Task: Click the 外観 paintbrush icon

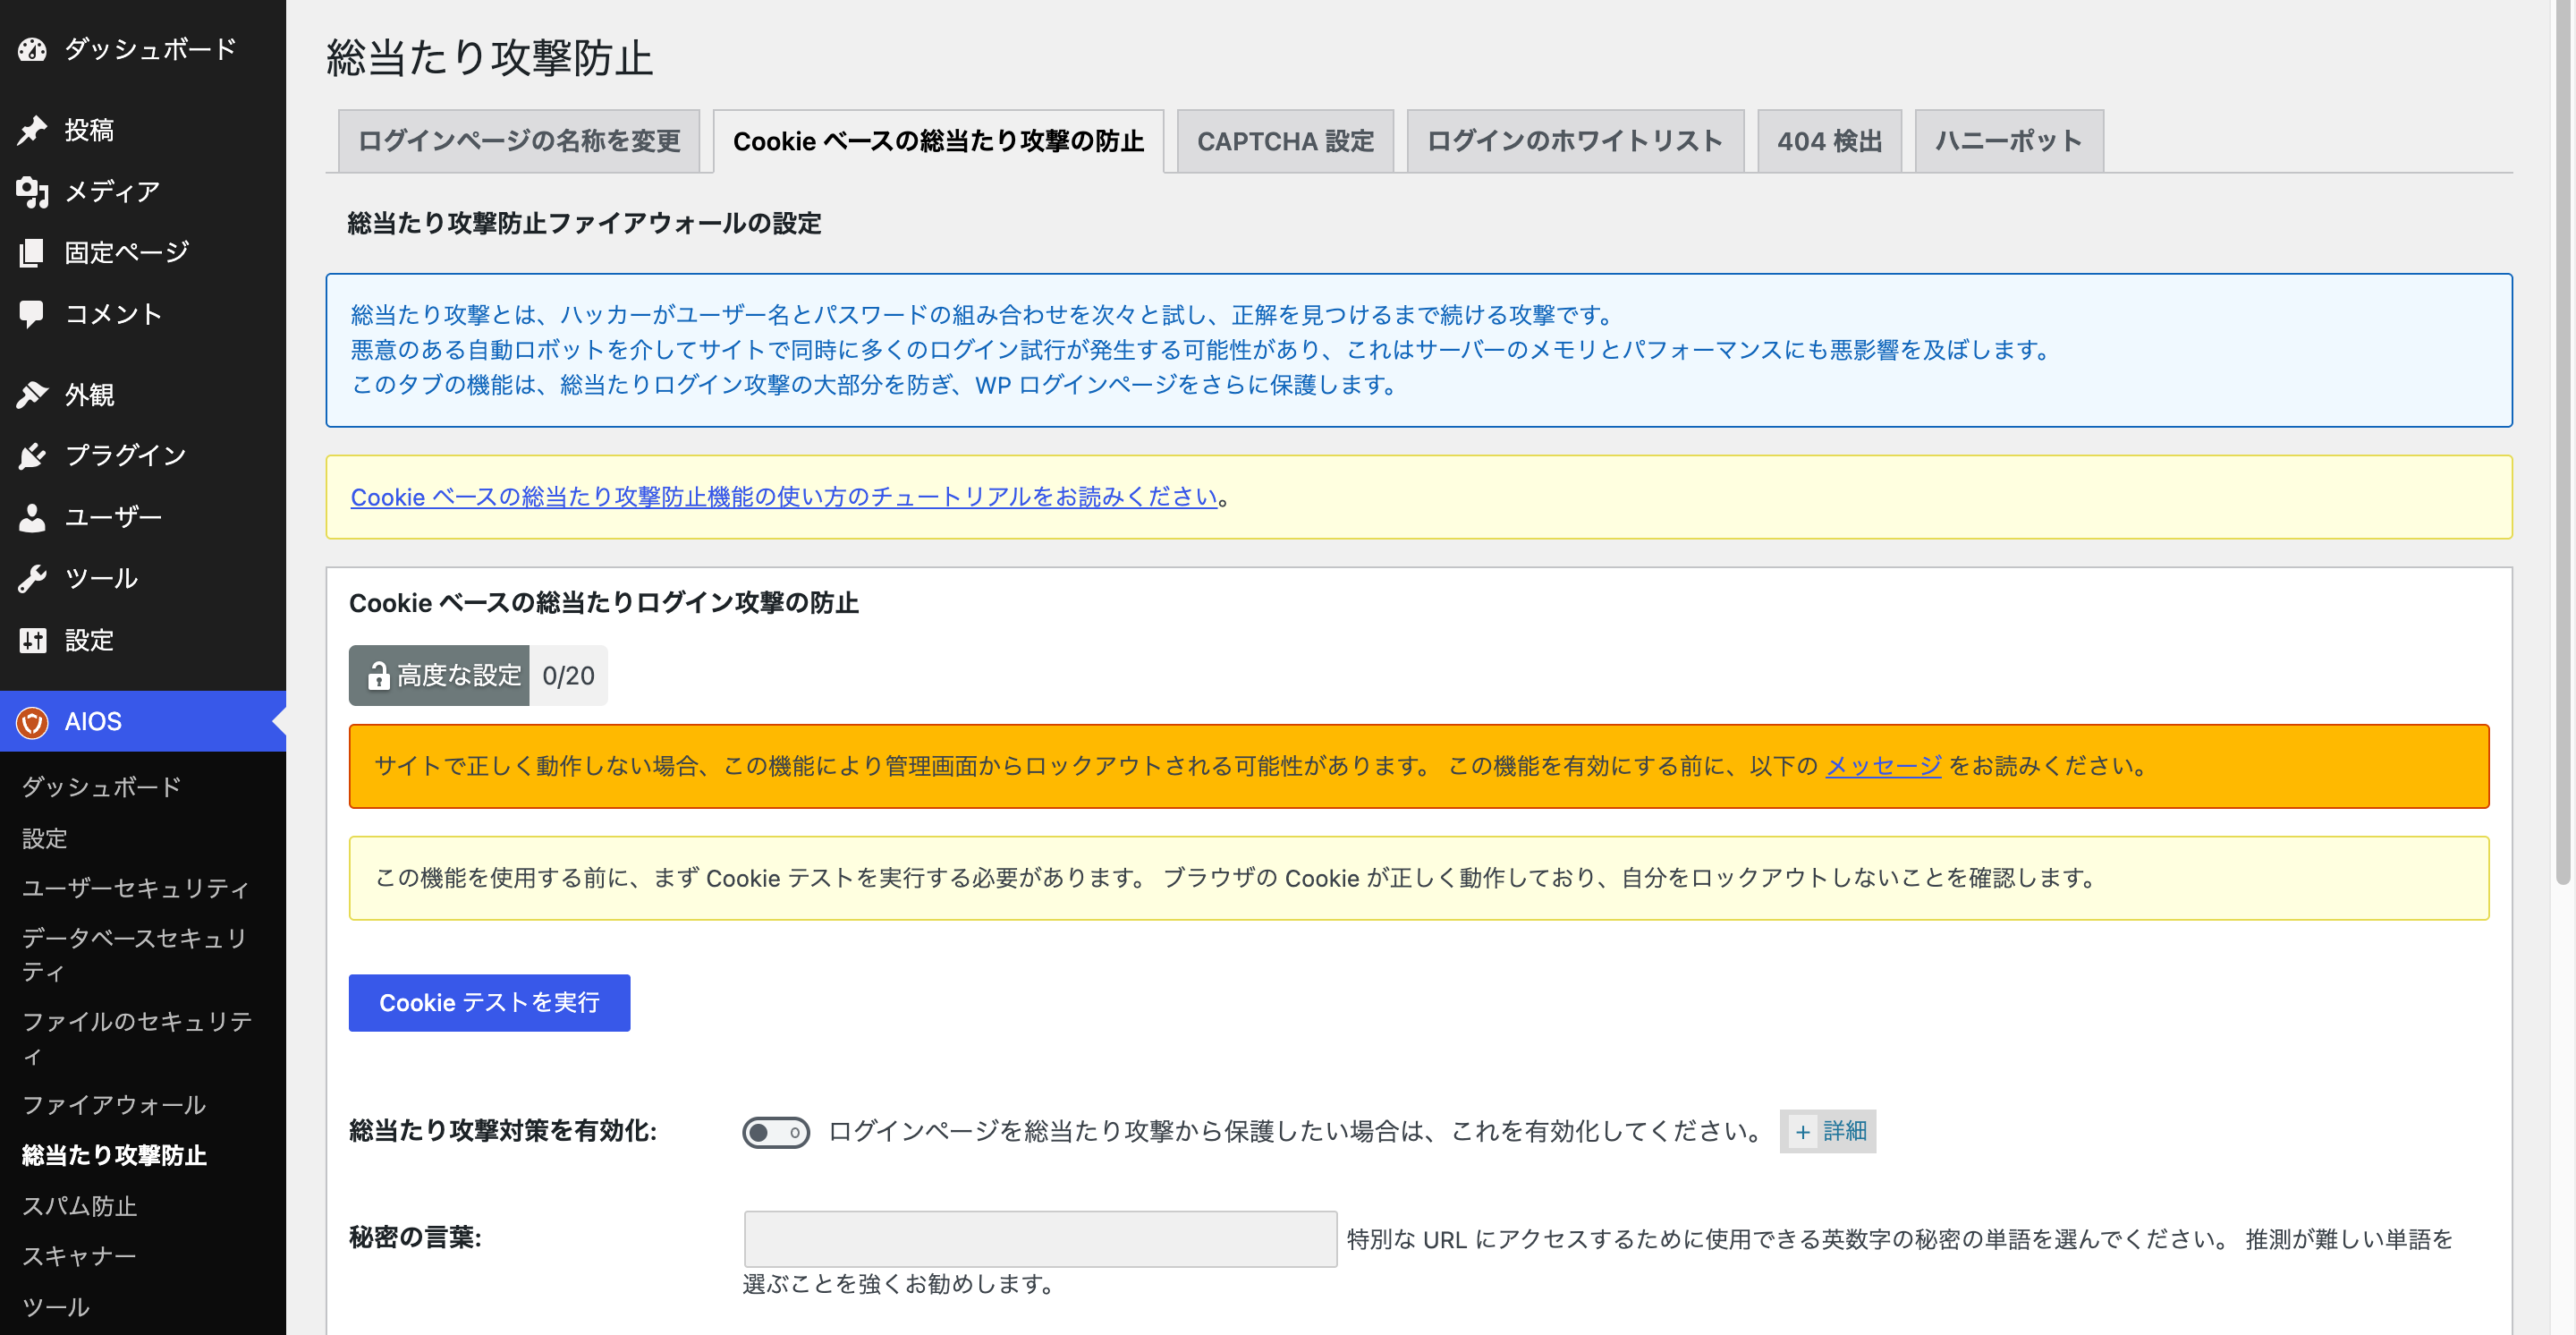Action: click(x=32, y=395)
